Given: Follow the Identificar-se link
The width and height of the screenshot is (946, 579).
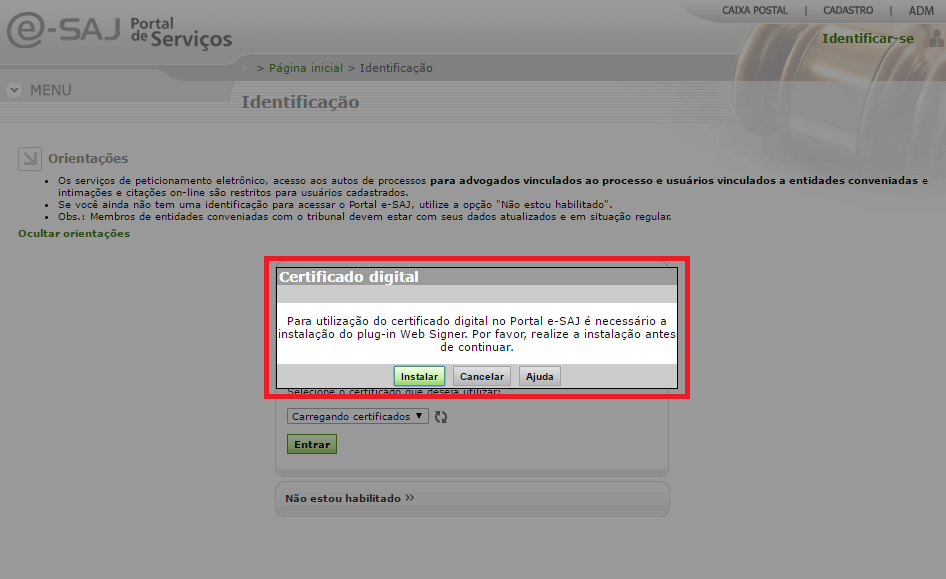Looking at the screenshot, I should [867, 39].
